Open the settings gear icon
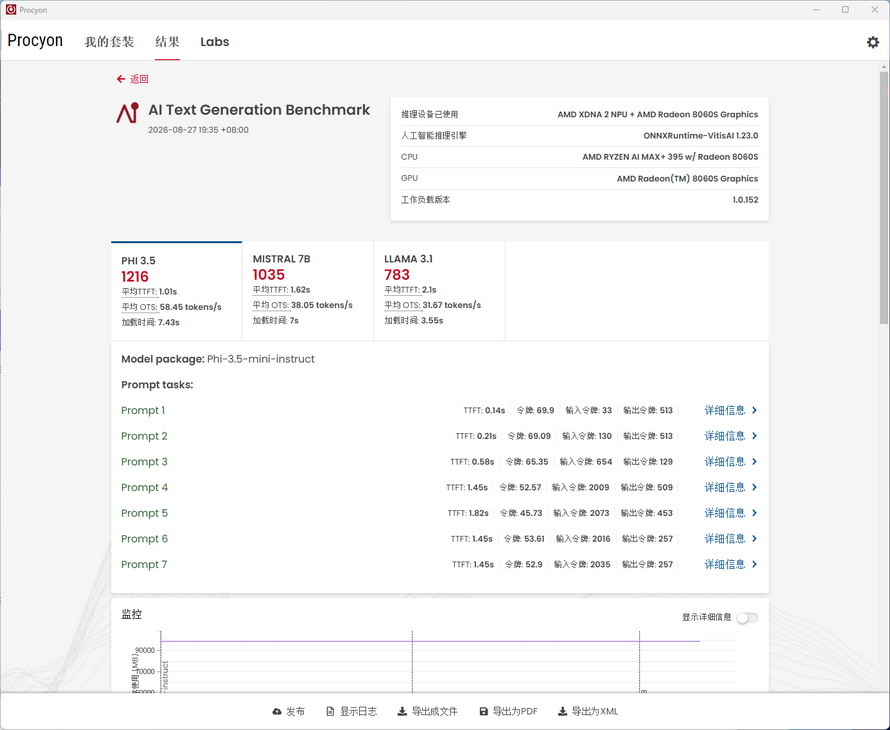This screenshot has height=730, width=890. pos(872,42)
